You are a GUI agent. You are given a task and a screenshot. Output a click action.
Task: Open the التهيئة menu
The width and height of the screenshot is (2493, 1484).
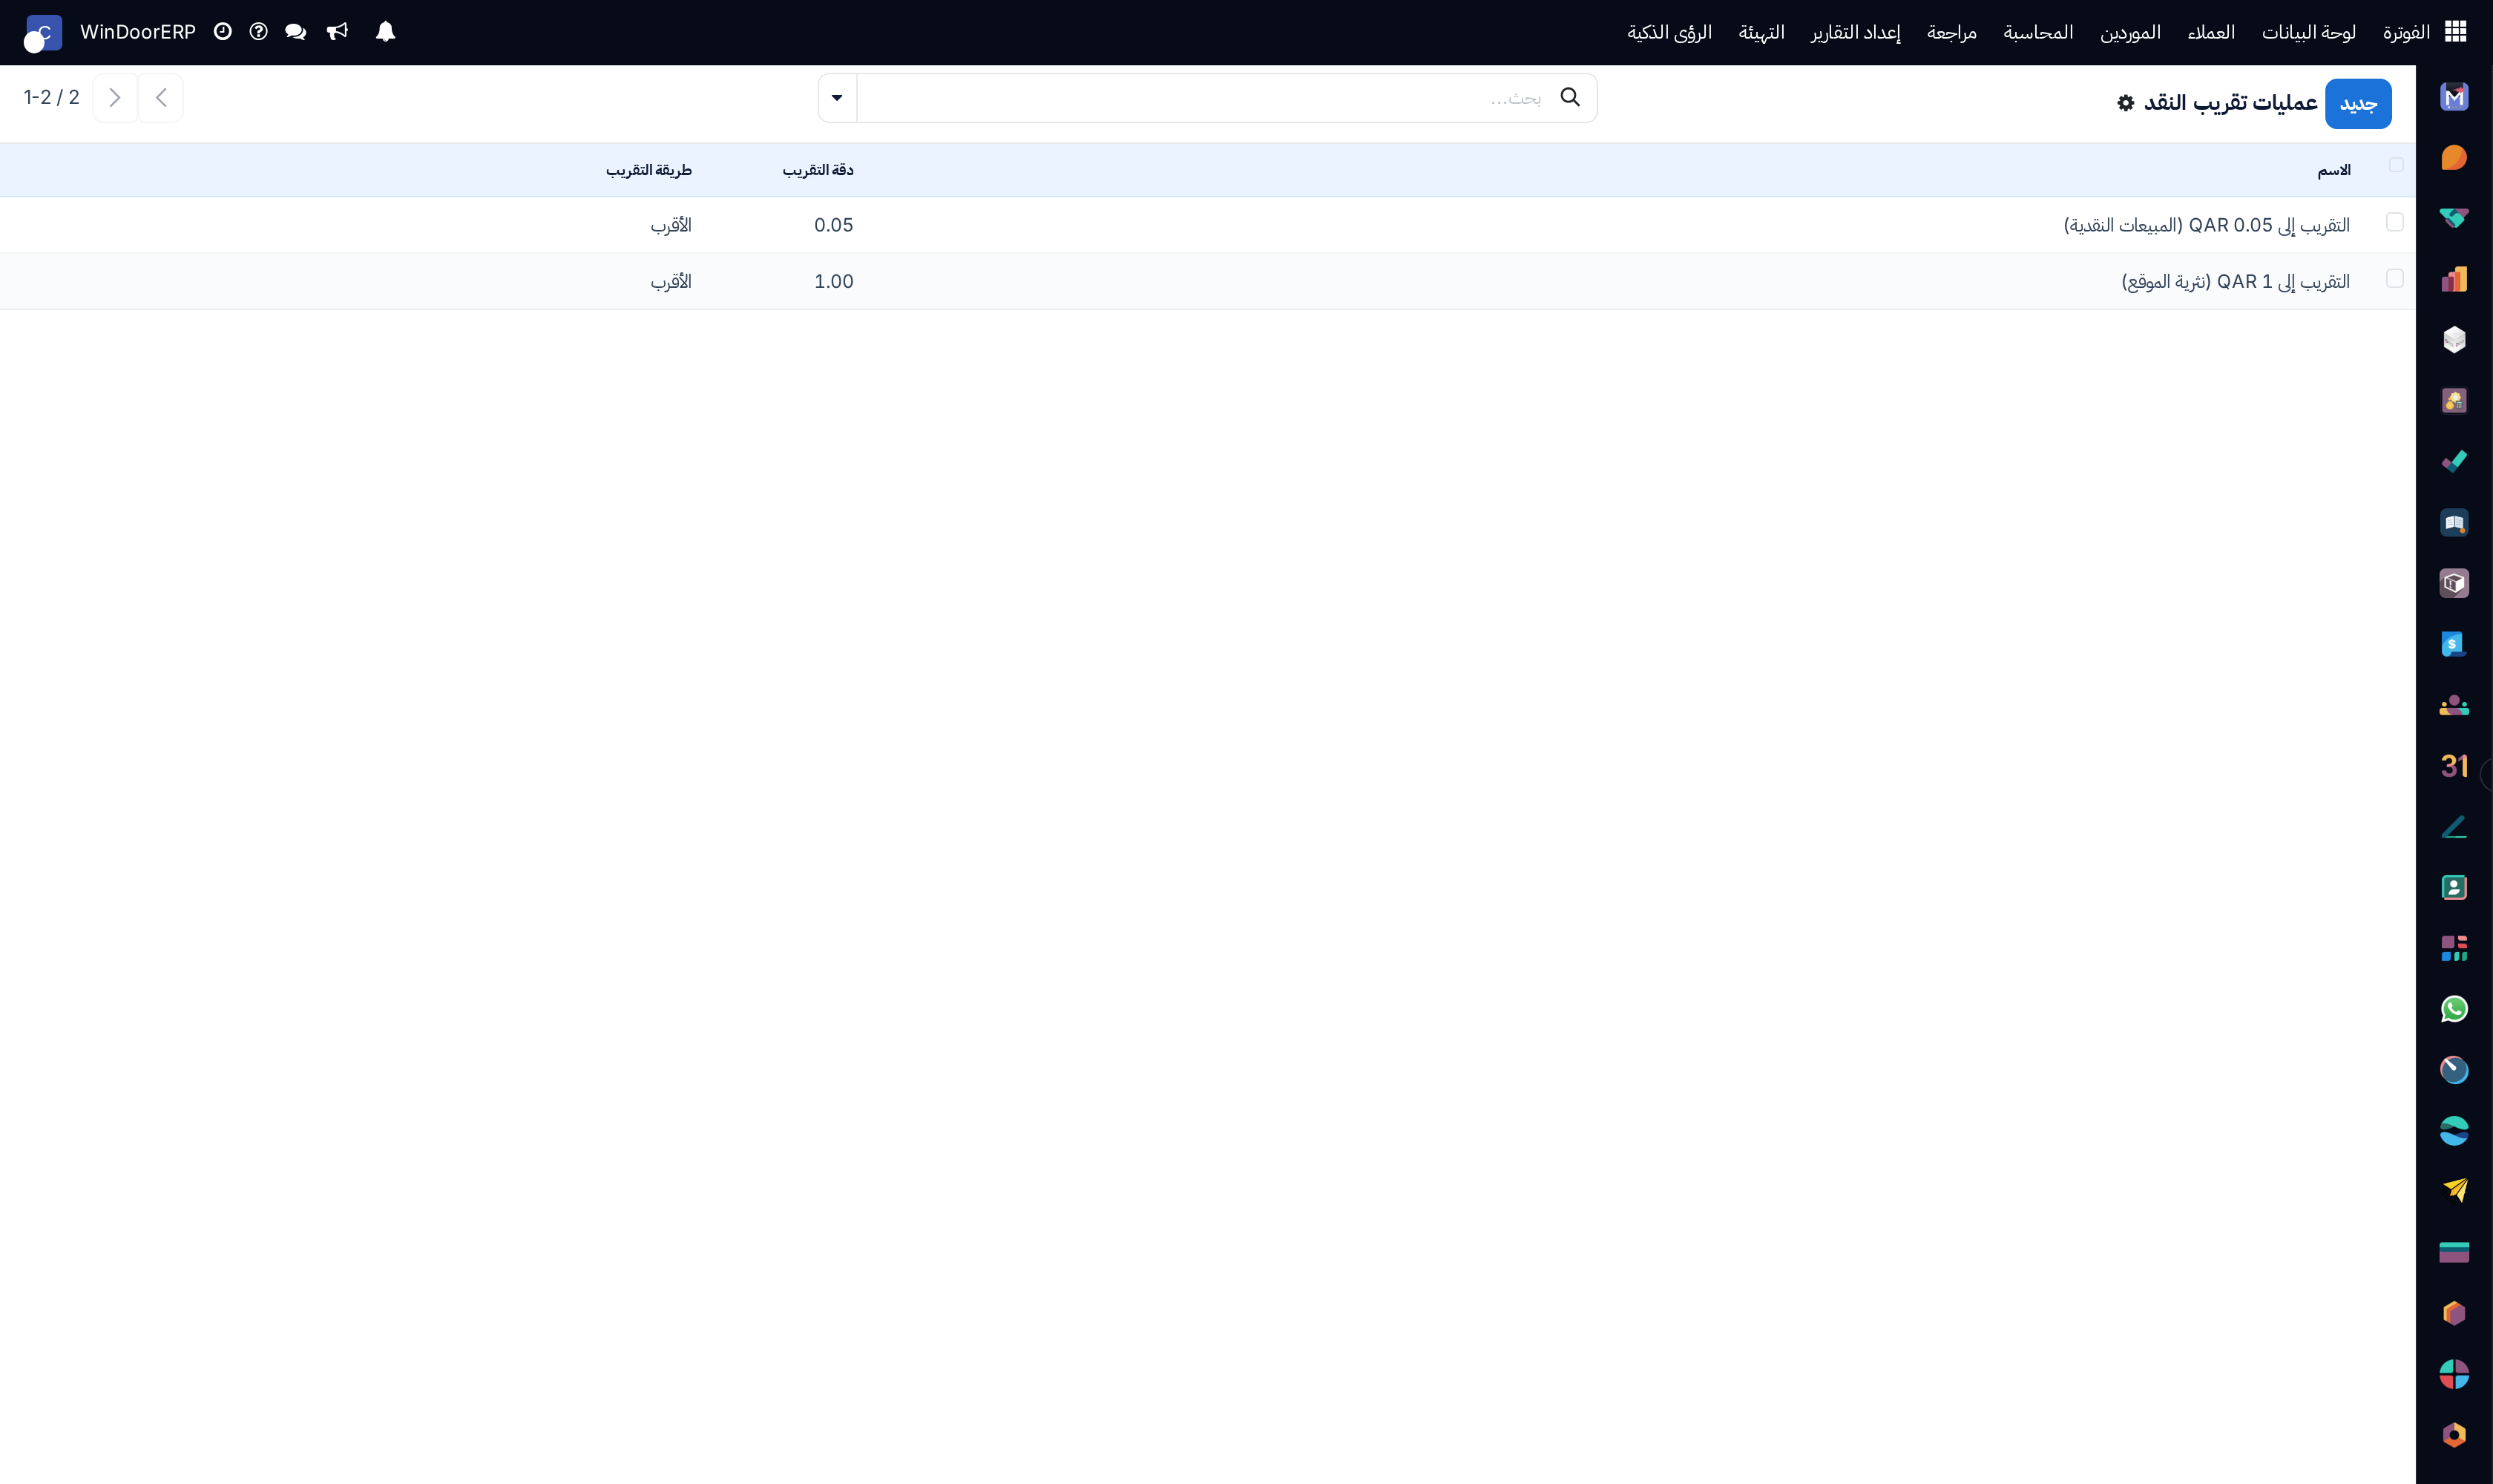coord(1761,32)
